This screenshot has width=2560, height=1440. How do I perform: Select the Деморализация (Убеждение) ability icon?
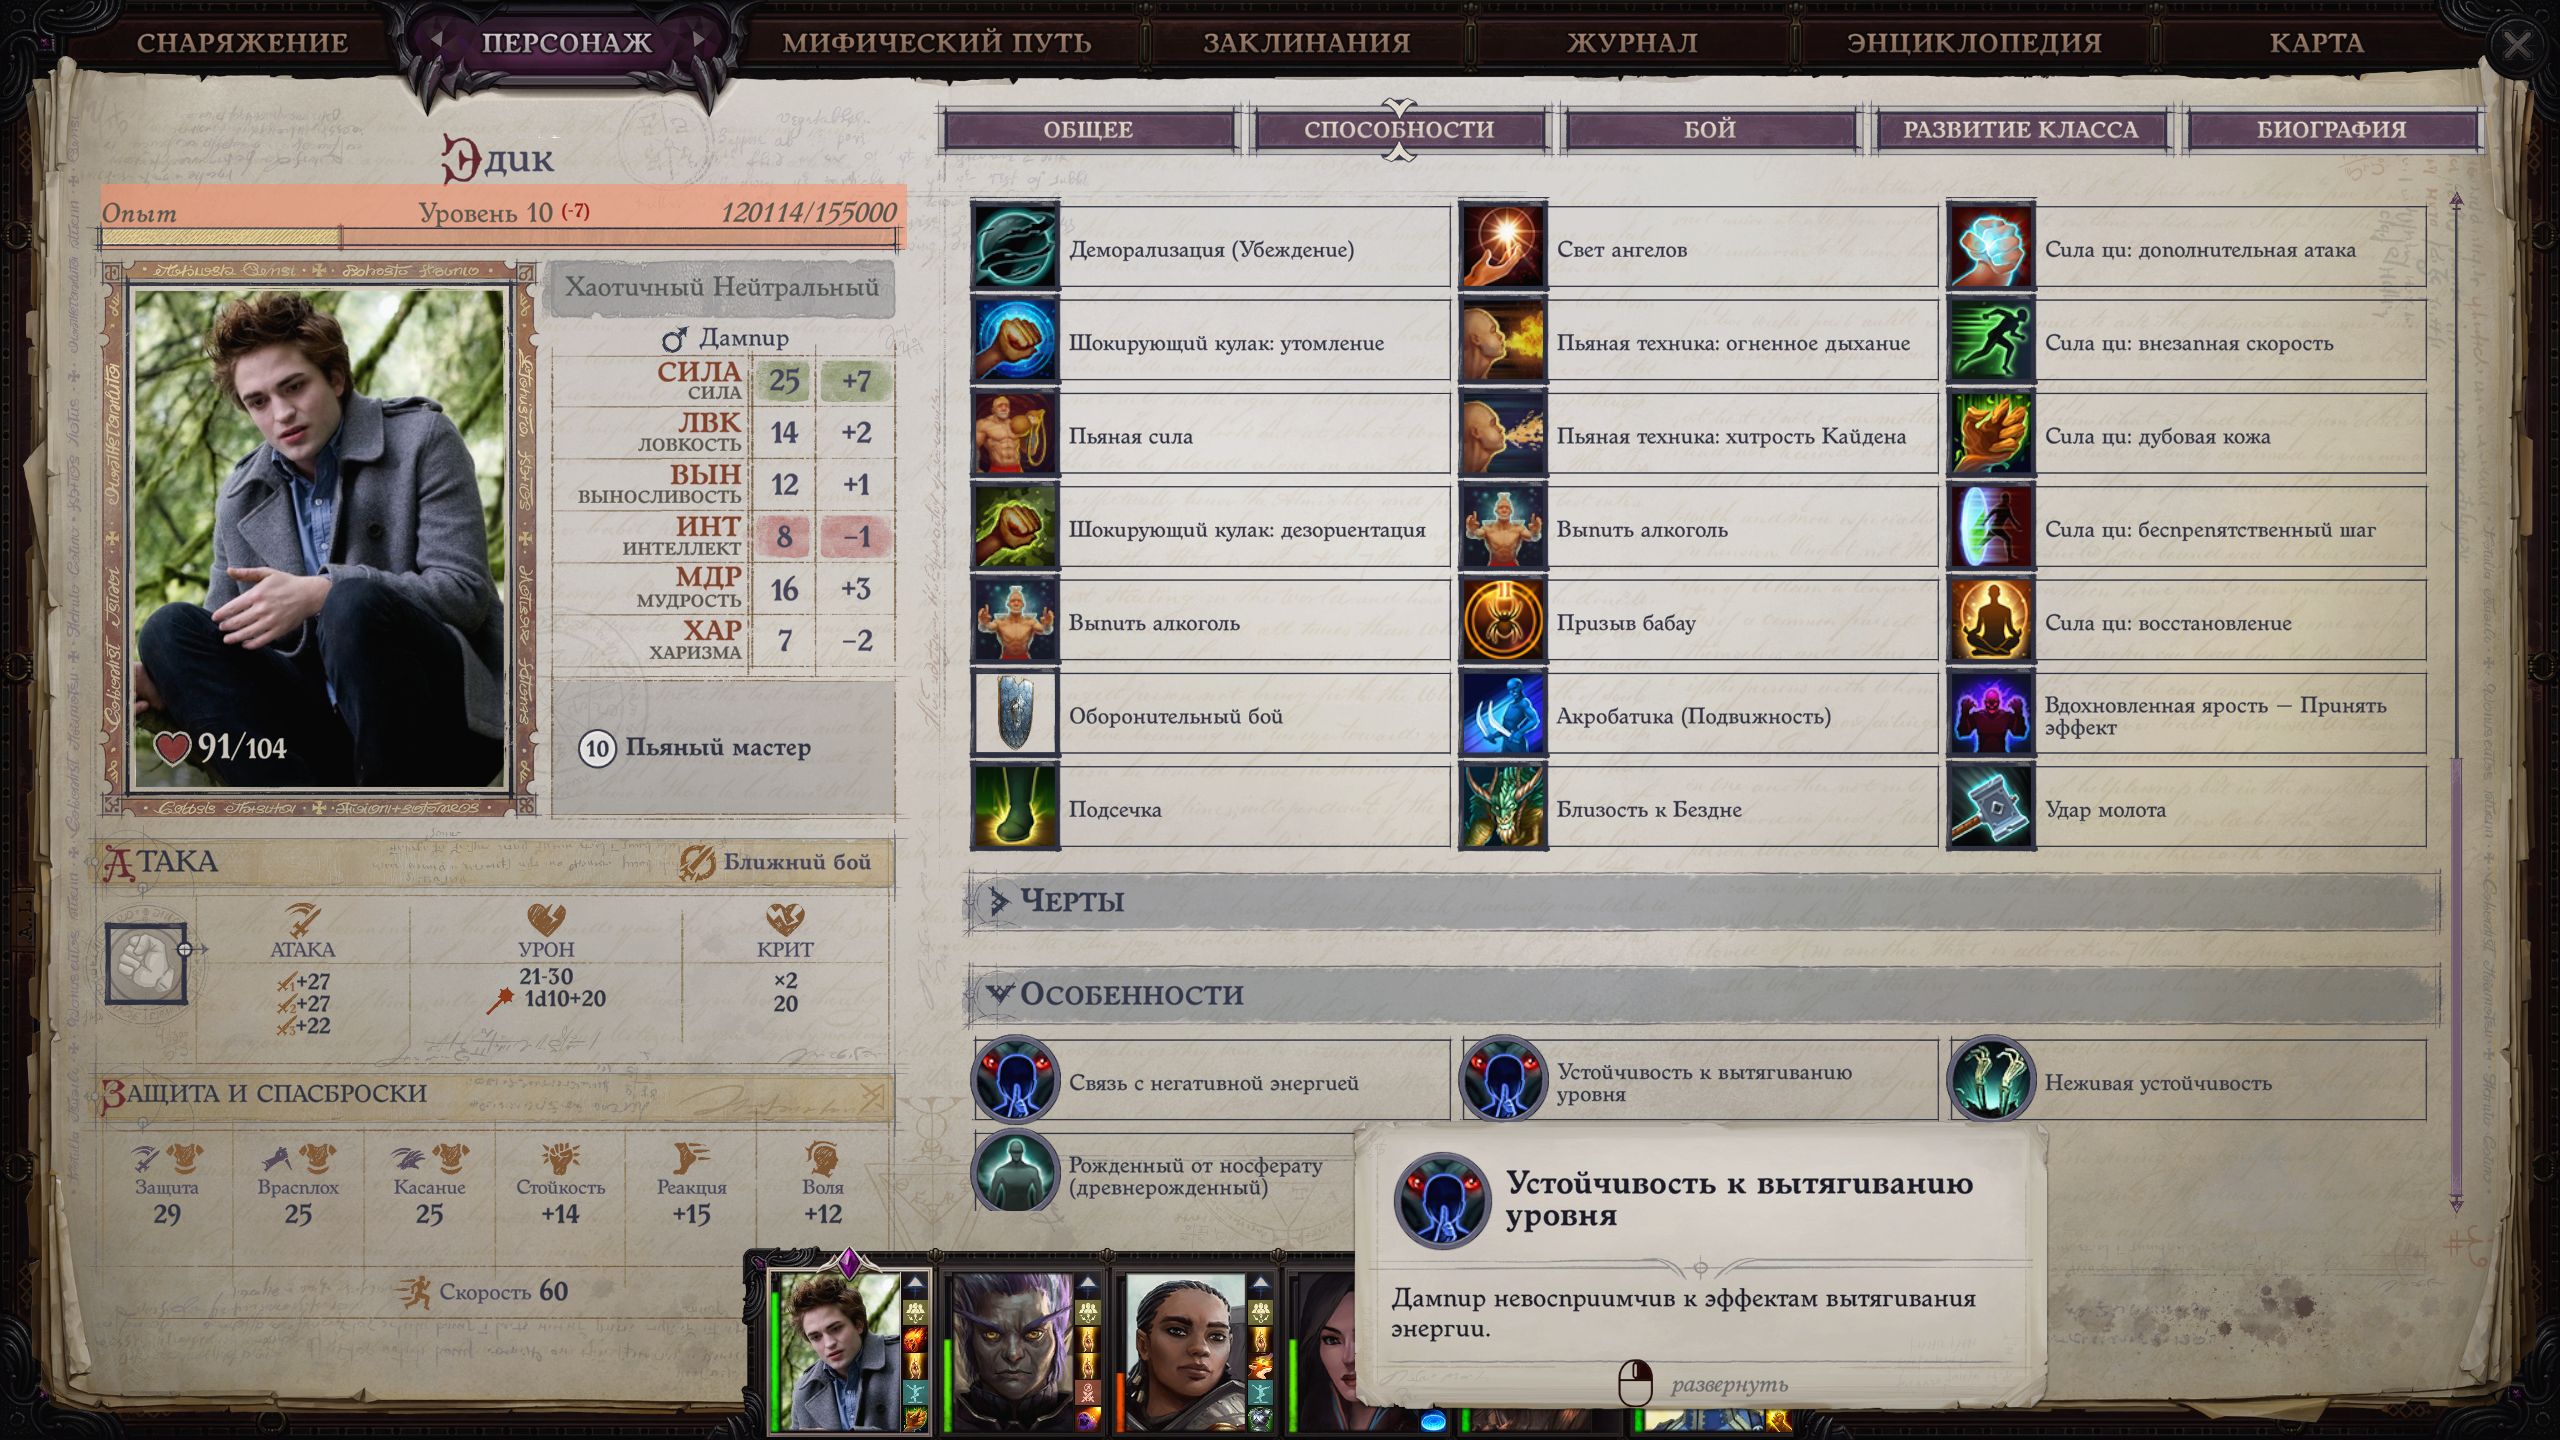pos(1014,248)
